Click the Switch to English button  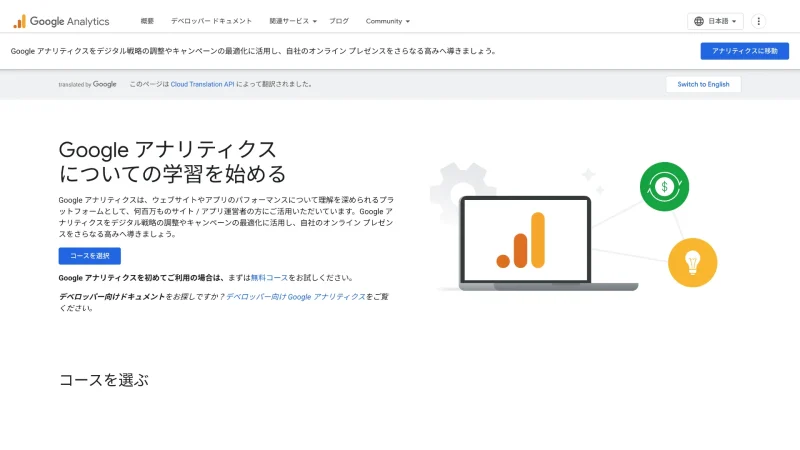[703, 84]
